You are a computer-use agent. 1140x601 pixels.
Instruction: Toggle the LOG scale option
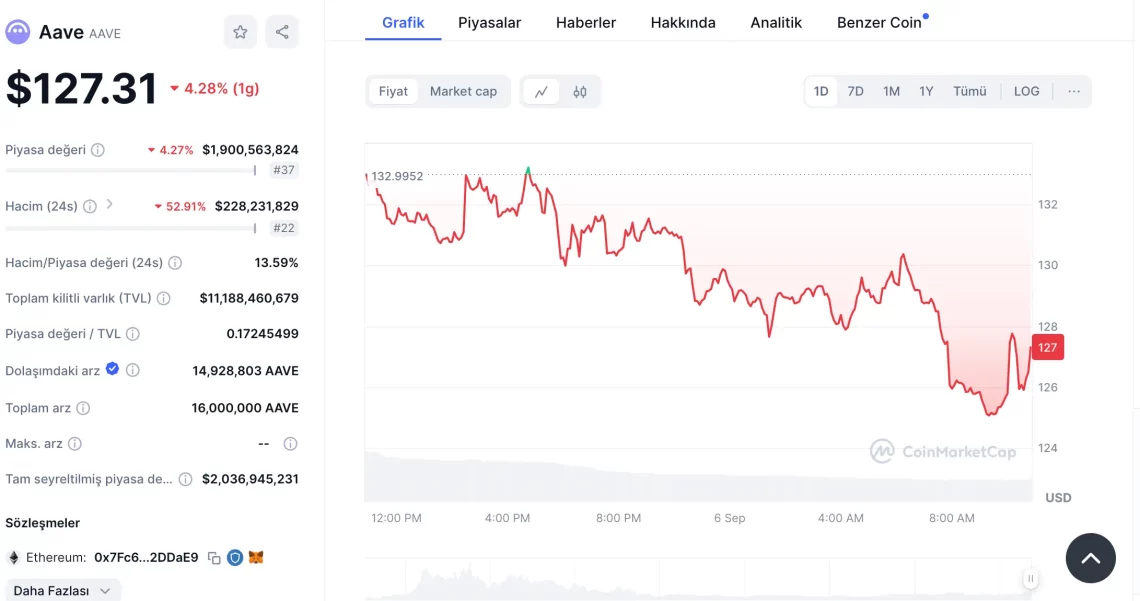click(1026, 91)
